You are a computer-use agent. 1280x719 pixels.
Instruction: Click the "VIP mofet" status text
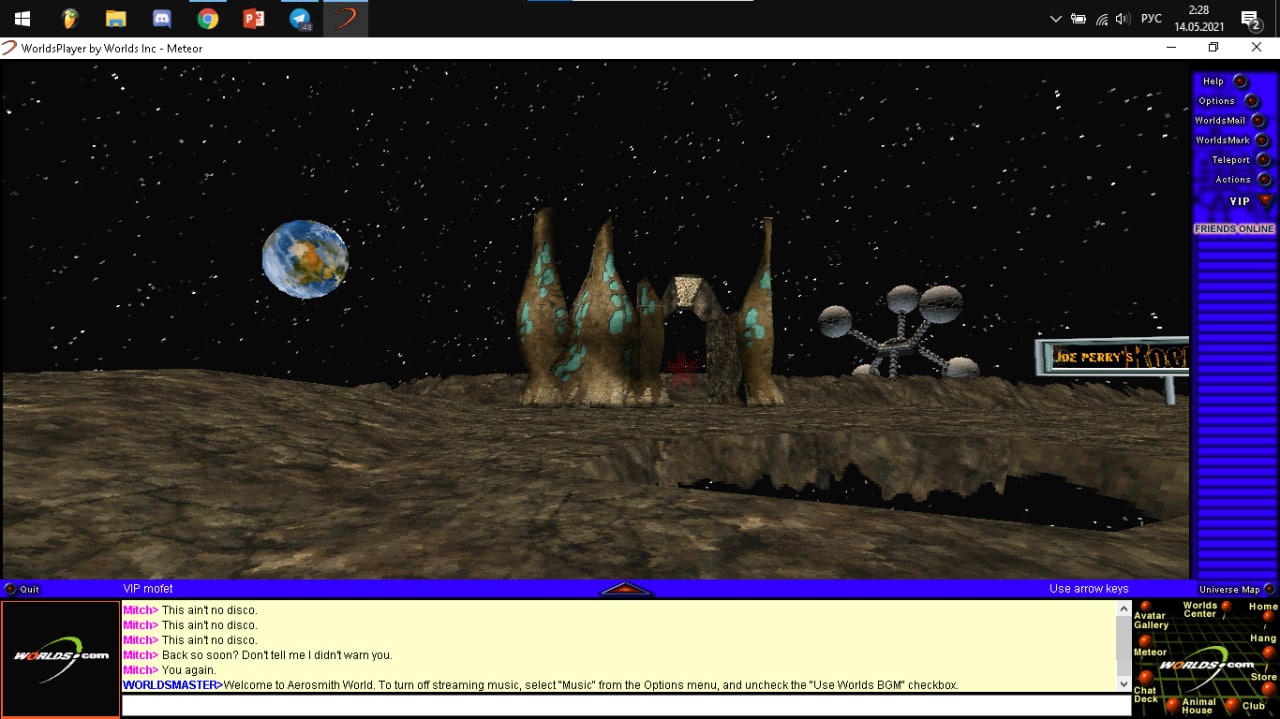[x=148, y=589]
